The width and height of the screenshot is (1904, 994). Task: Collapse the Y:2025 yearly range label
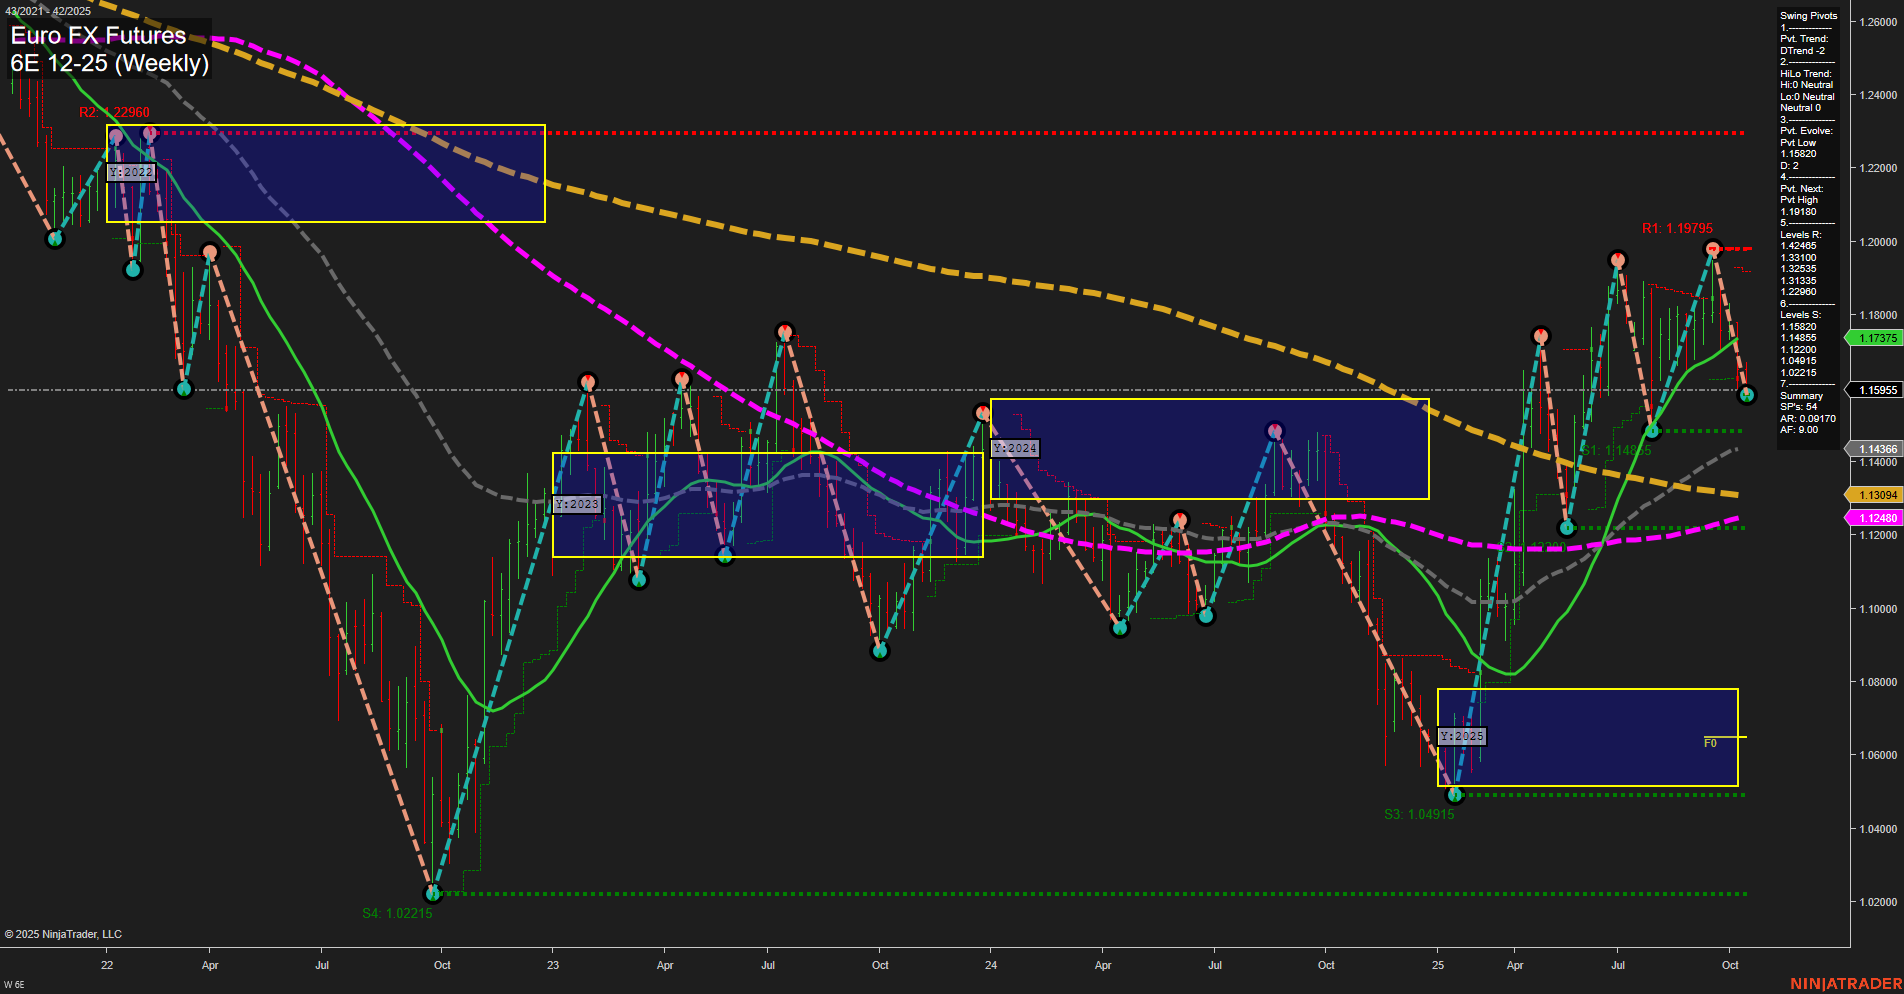click(x=1463, y=736)
